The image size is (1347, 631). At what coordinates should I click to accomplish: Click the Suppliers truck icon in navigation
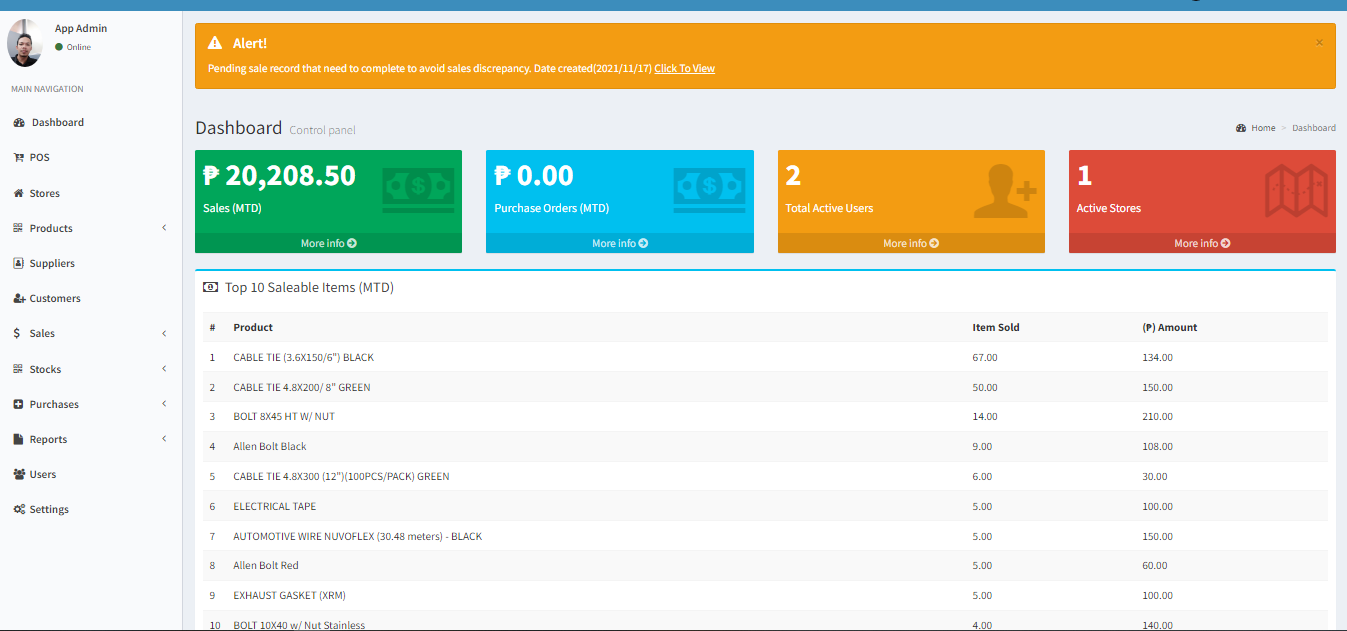22,263
